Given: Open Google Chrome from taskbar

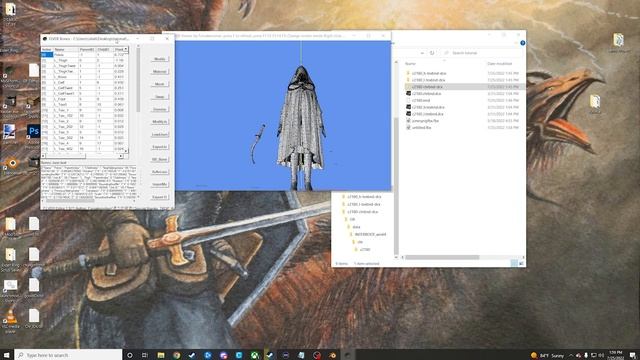Looking at the screenshot, I should click(176, 355).
